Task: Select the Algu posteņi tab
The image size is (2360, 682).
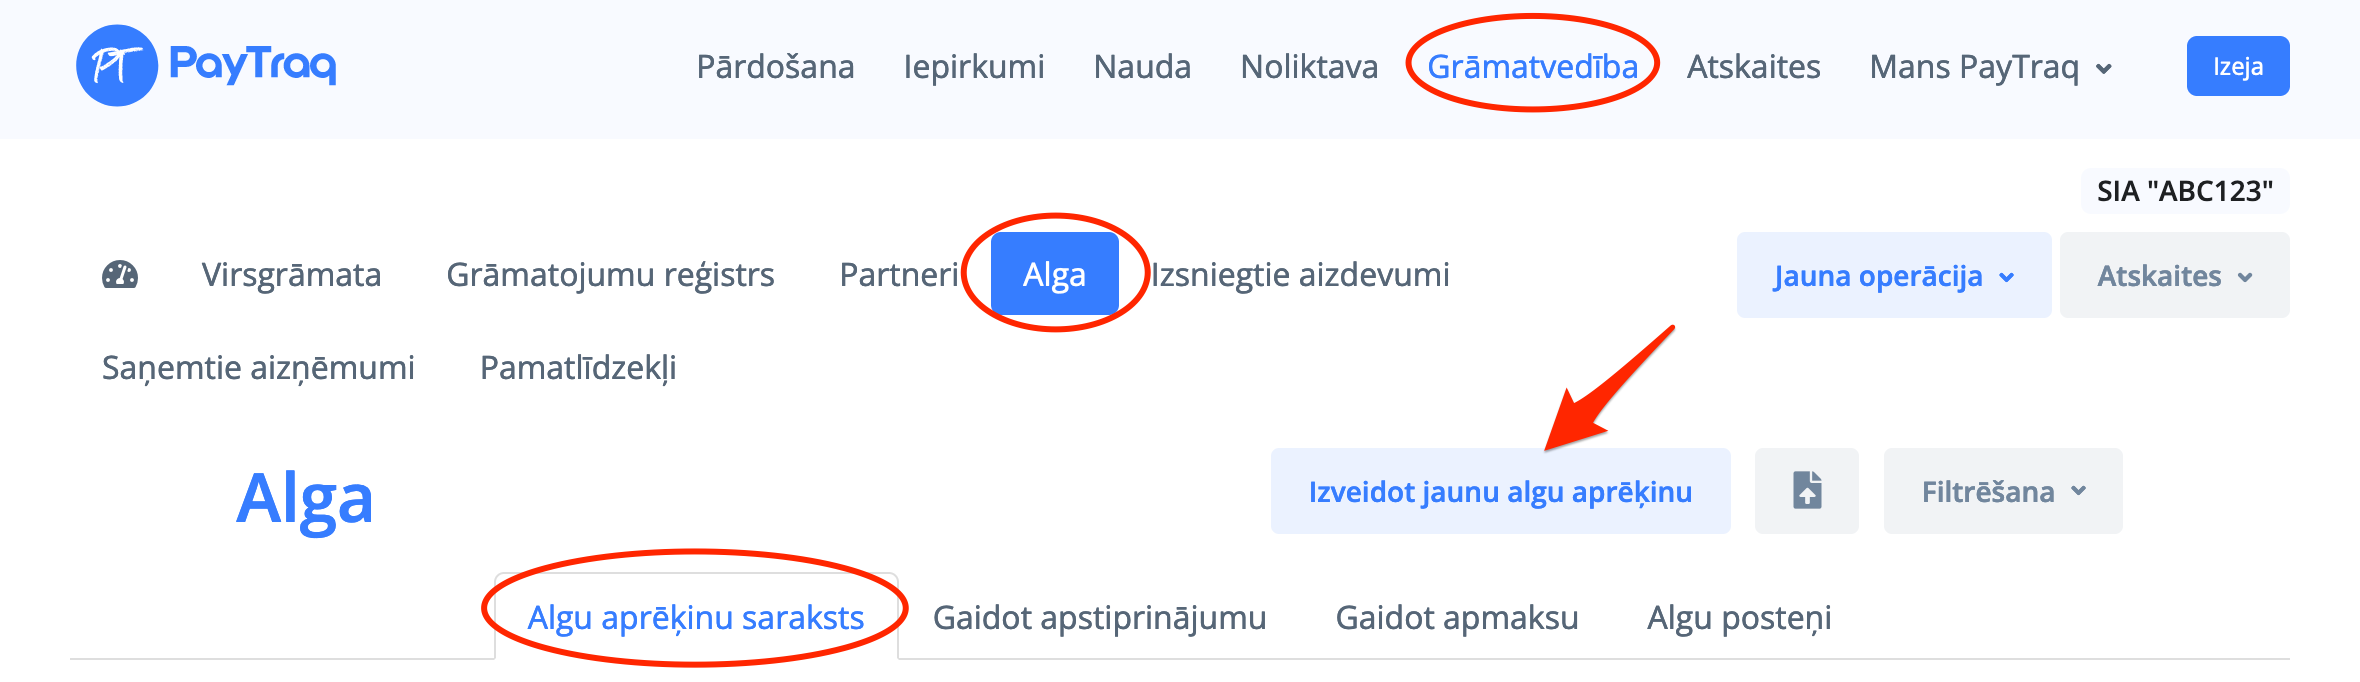Action: click(x=1739, y=618)
